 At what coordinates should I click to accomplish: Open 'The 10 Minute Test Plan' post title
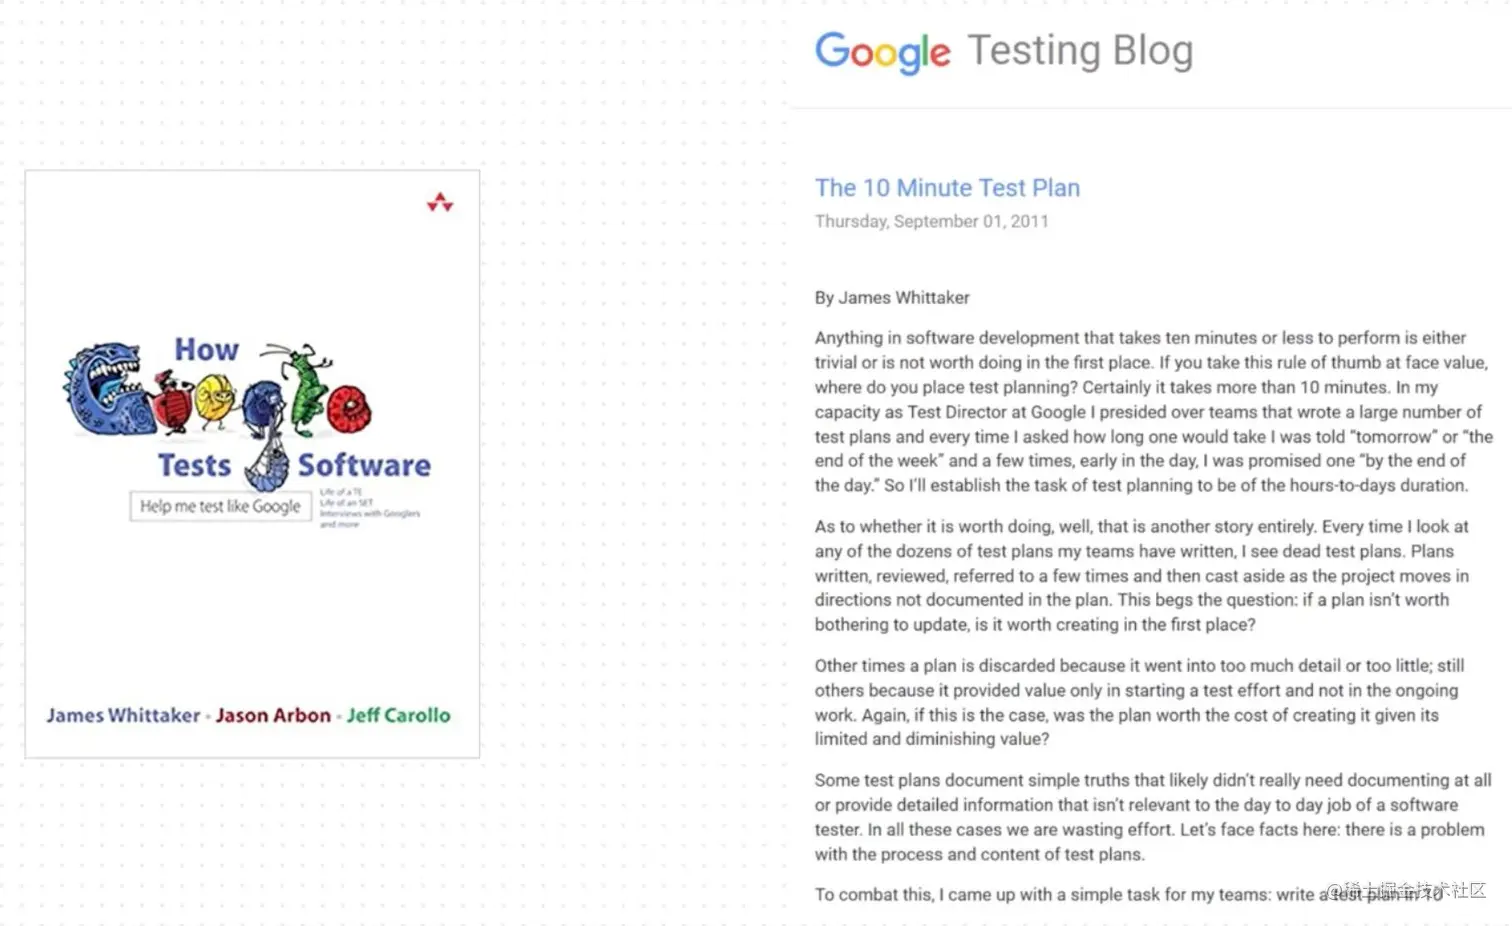tap(947, 188)
